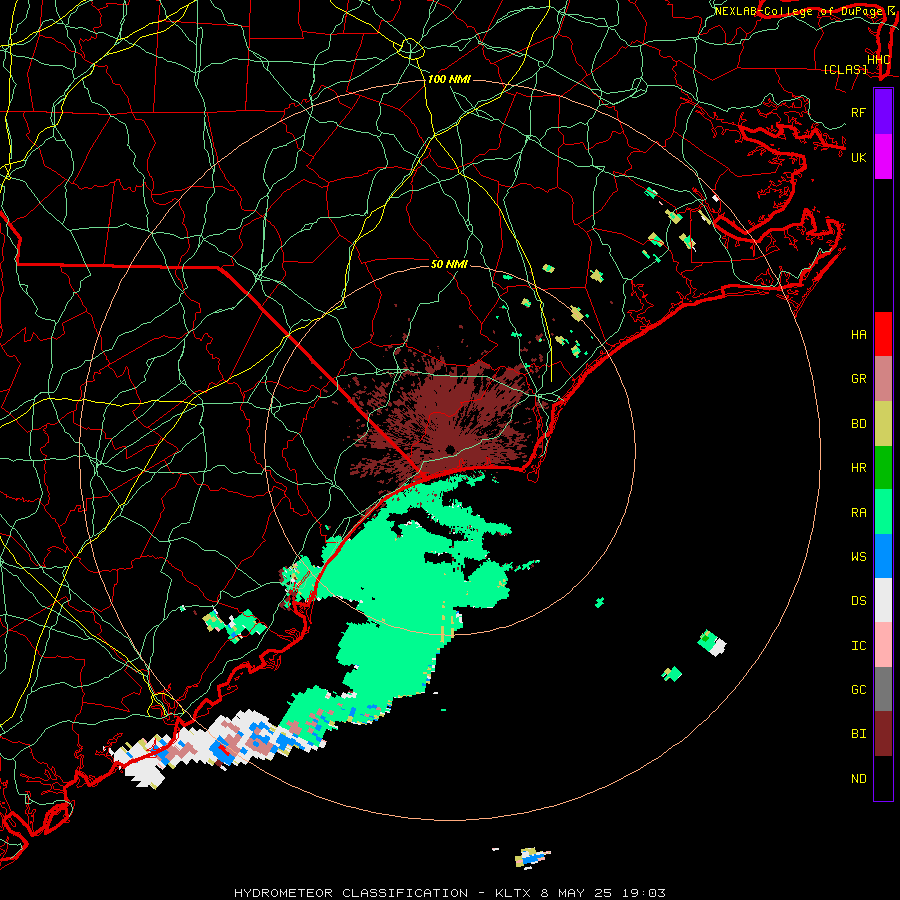Screen dimensions: 900x900
Task: Click the UK legend label
Action: pos(858,158)
